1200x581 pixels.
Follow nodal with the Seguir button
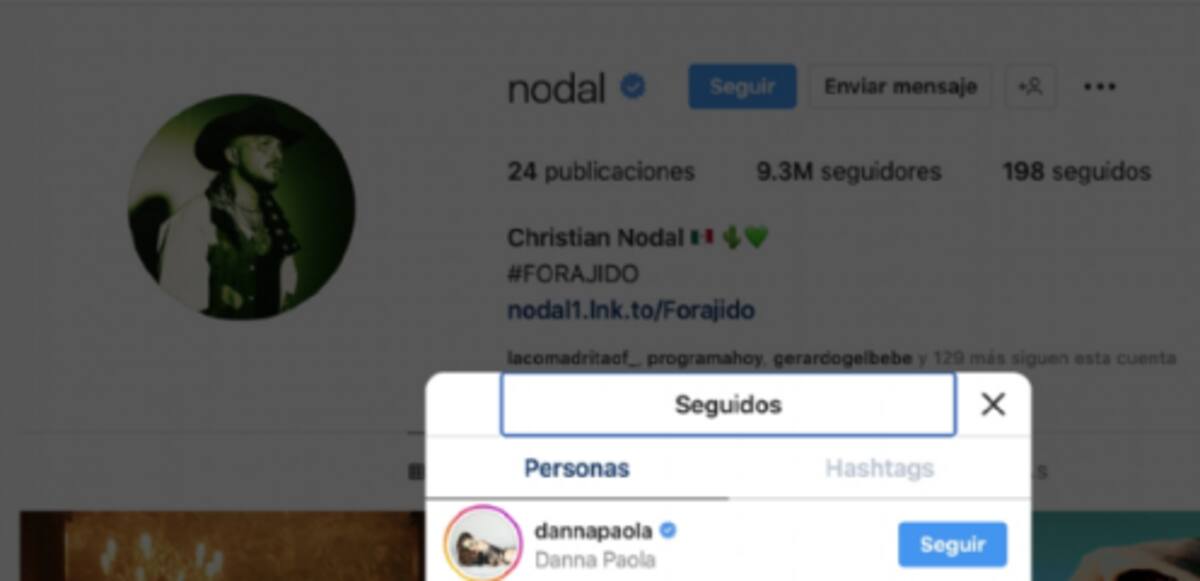[742, 87]
